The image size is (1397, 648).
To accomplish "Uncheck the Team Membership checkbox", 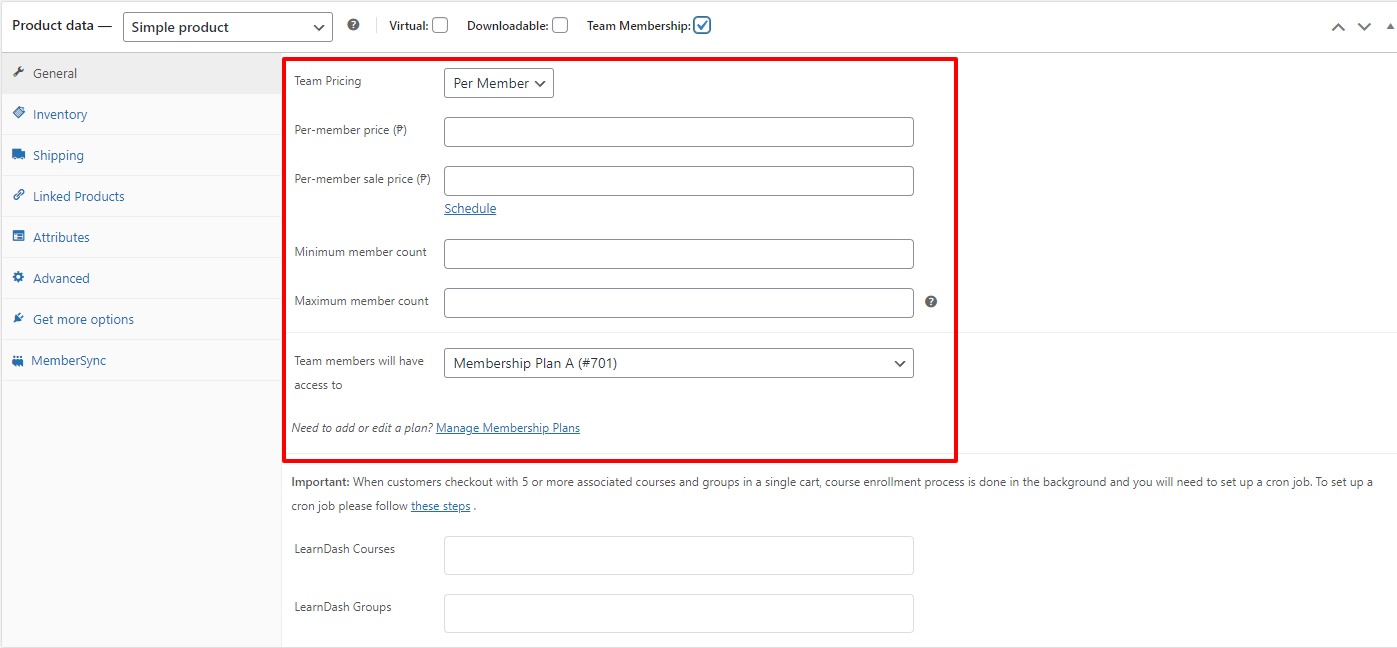I will [x=702, y=26].
